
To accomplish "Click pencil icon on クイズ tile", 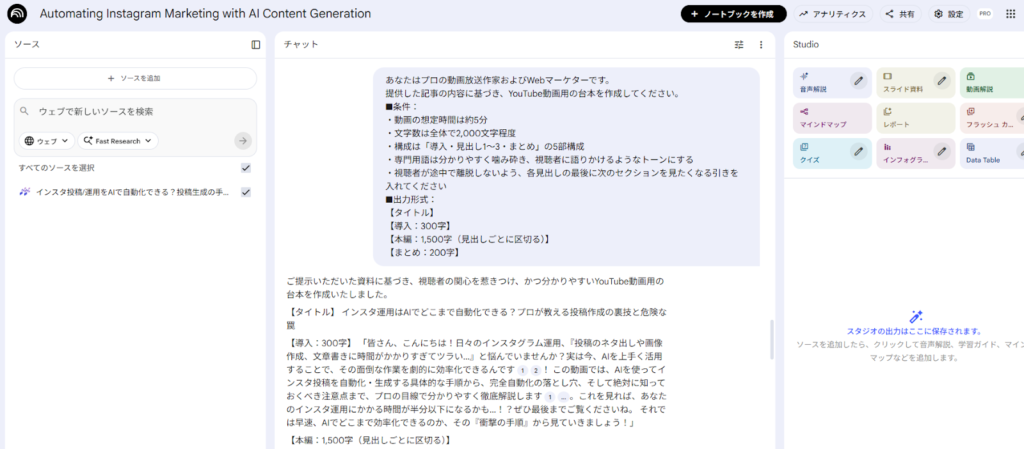I will (858, 152).
